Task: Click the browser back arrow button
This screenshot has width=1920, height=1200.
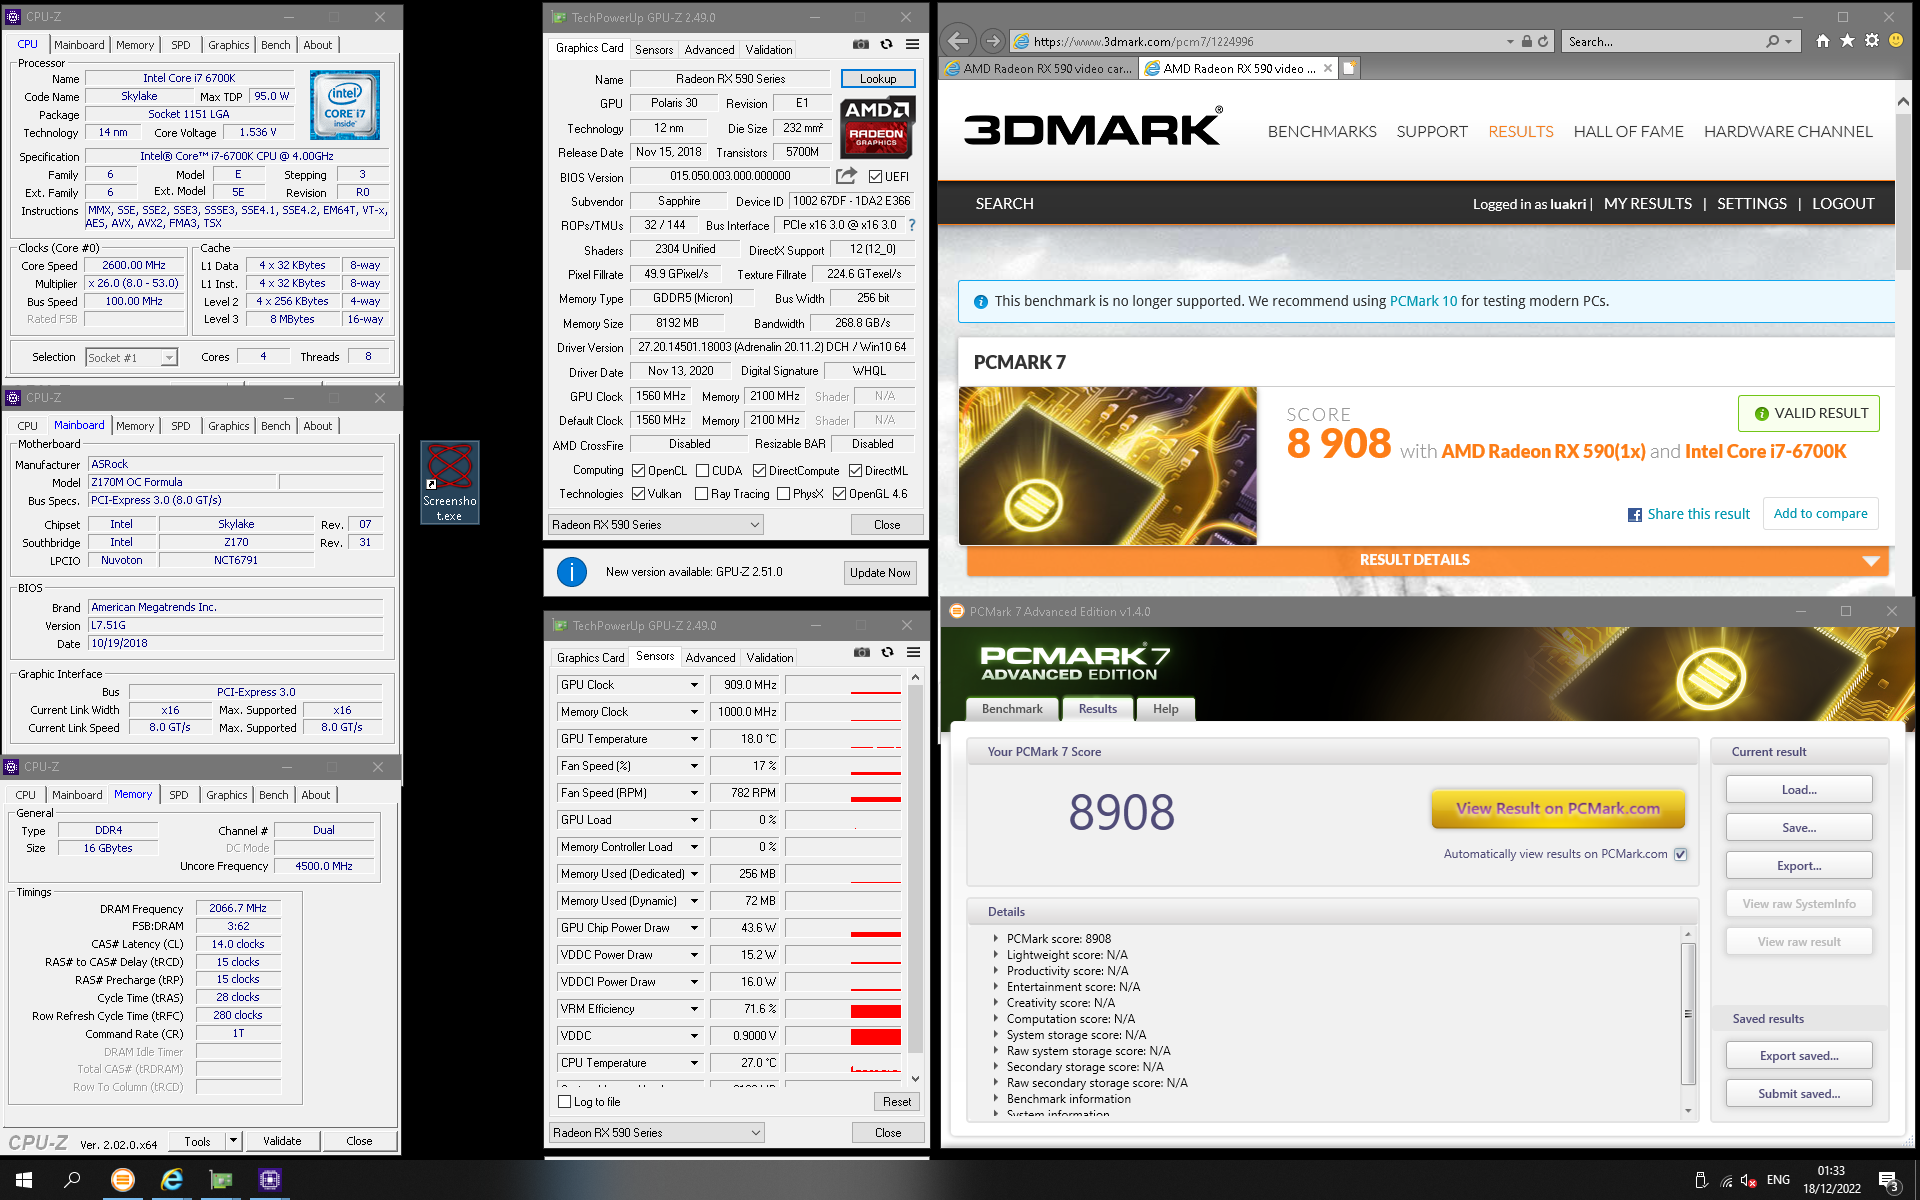Action: point(958,41)
